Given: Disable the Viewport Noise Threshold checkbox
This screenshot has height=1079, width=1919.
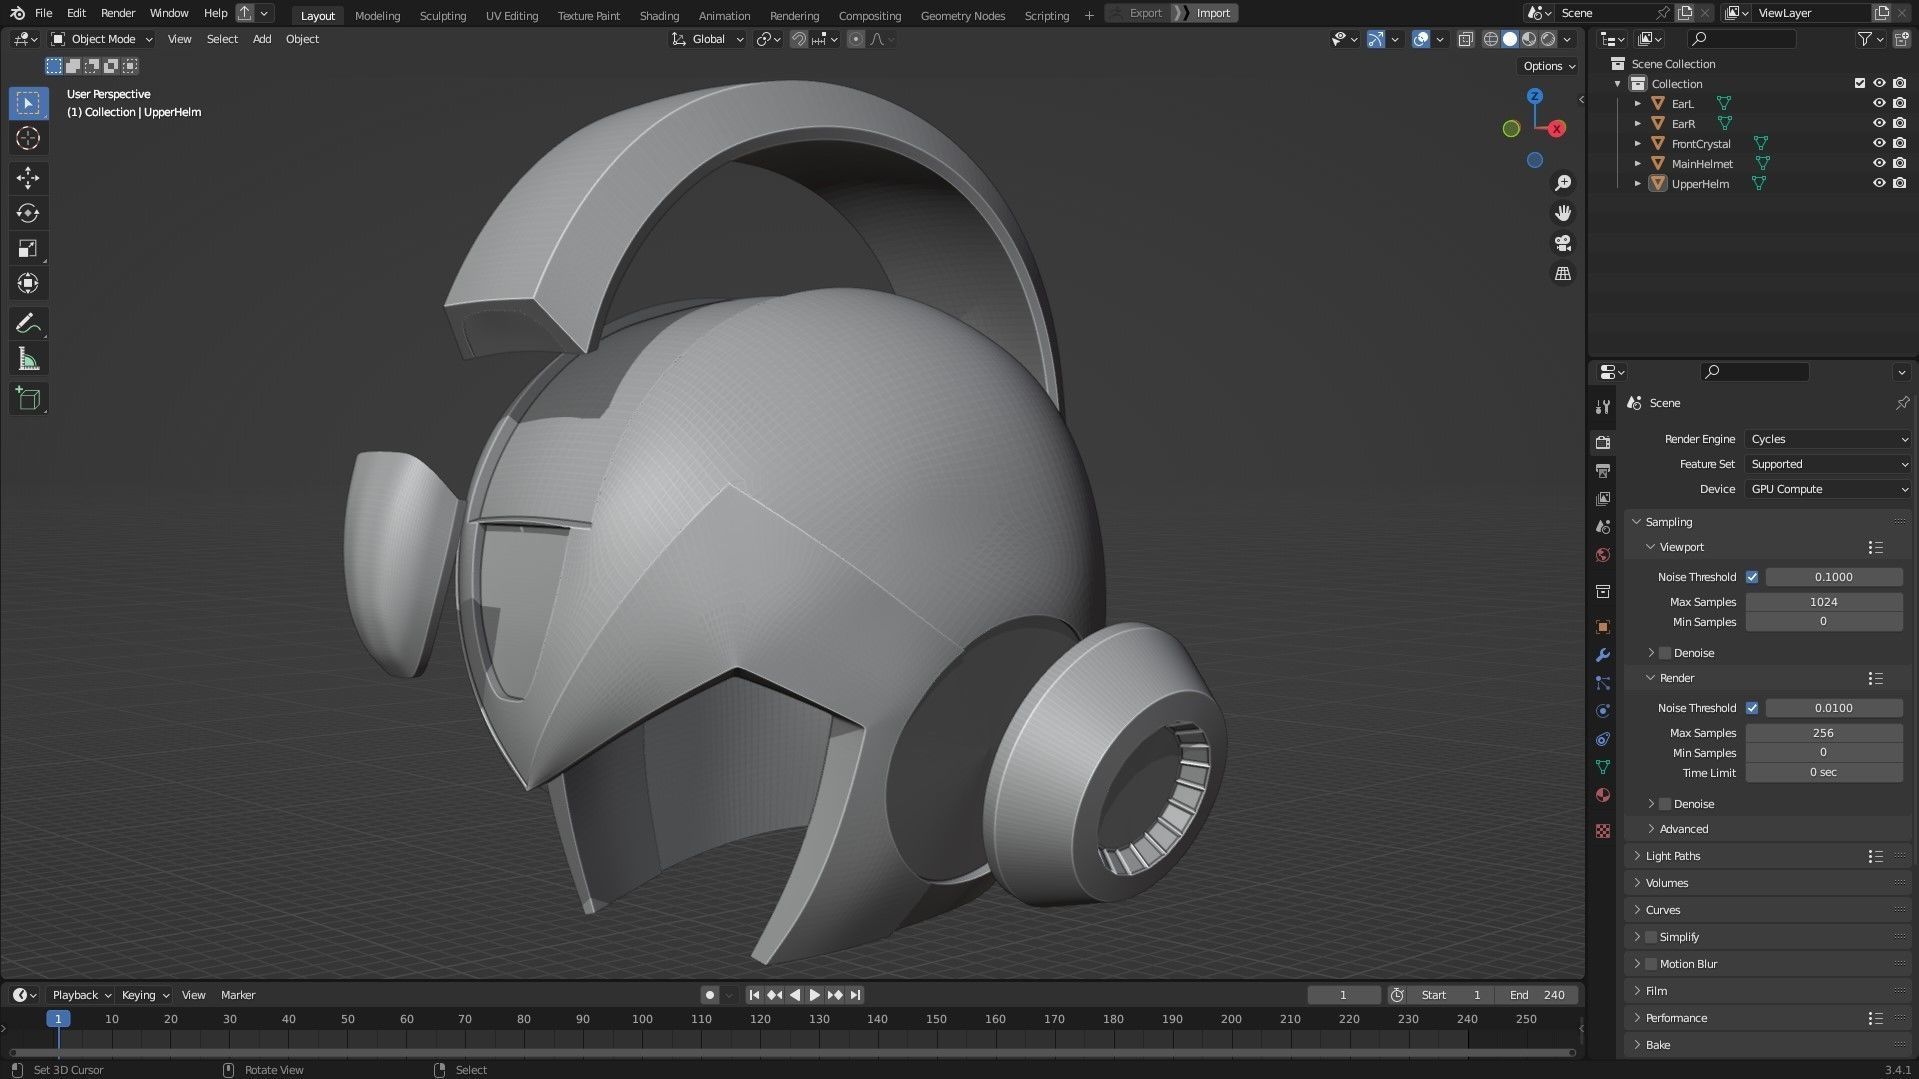Looking at the screenshot, I should tap(1752, 577).
